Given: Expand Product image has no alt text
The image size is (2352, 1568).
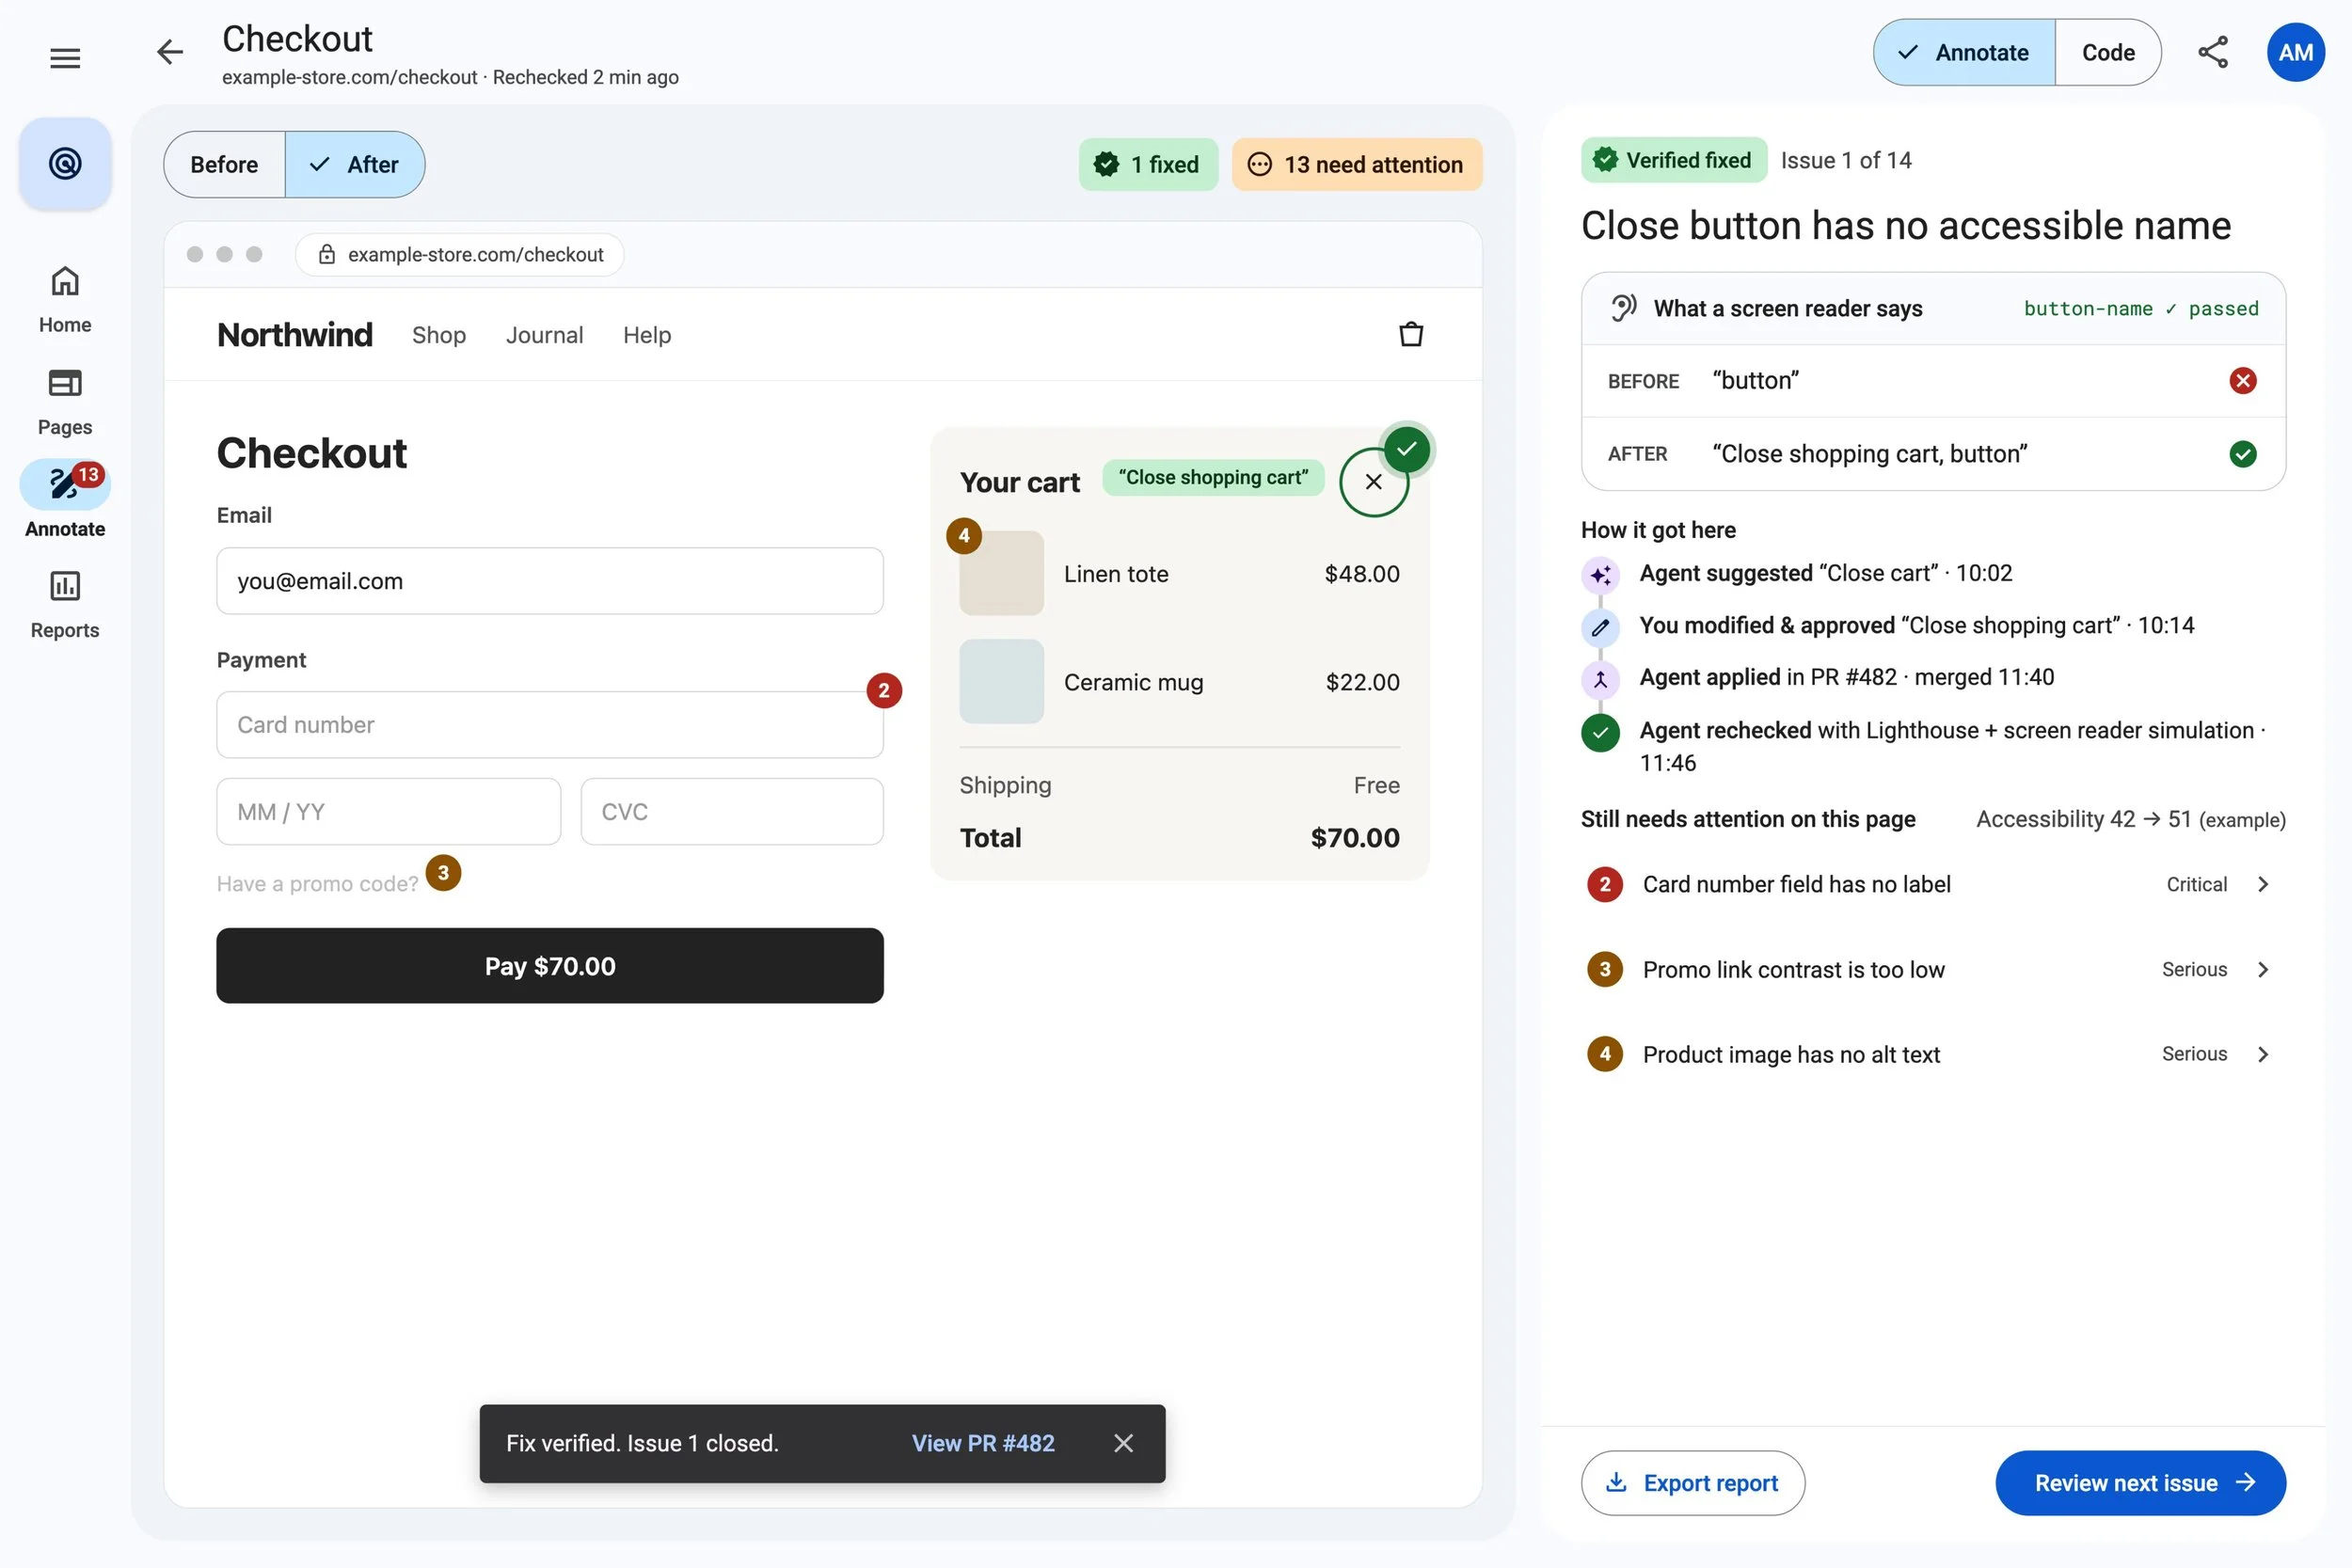Looking at the screenshot, I should click(x=1932, y=1054).
